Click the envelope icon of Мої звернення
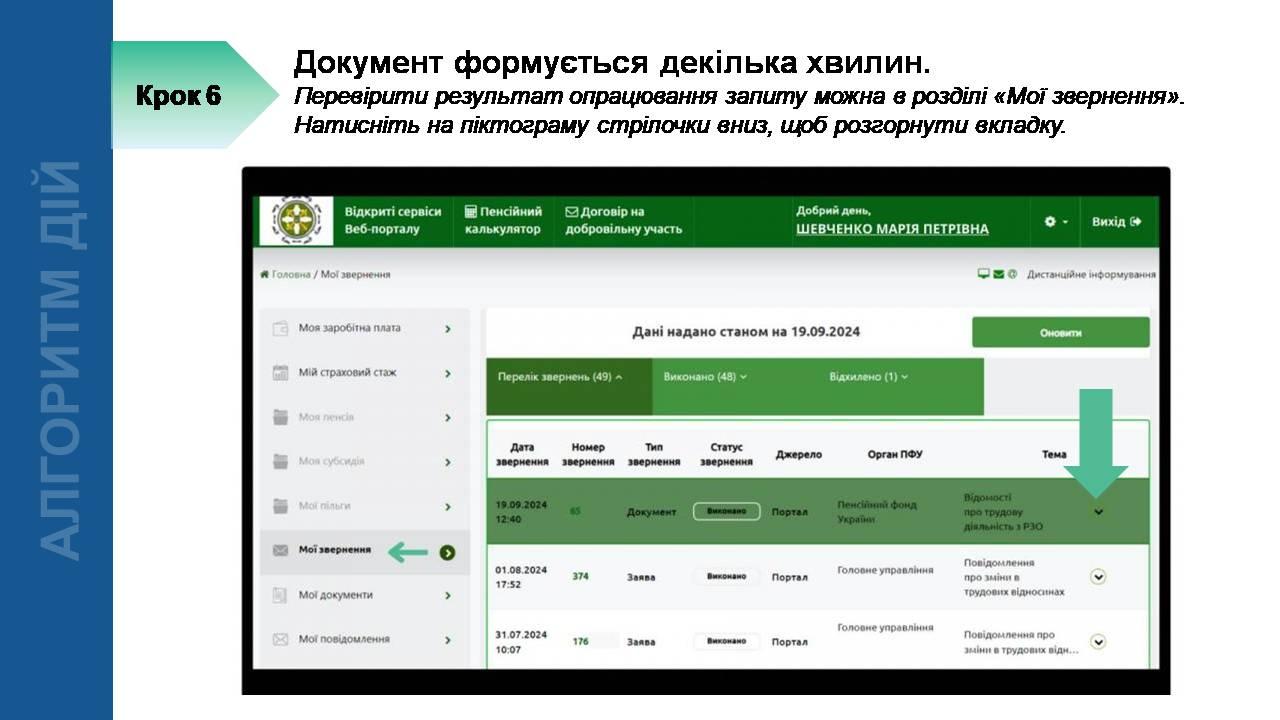This screenshot has height=720, width=1280. [x=281, y=550]
